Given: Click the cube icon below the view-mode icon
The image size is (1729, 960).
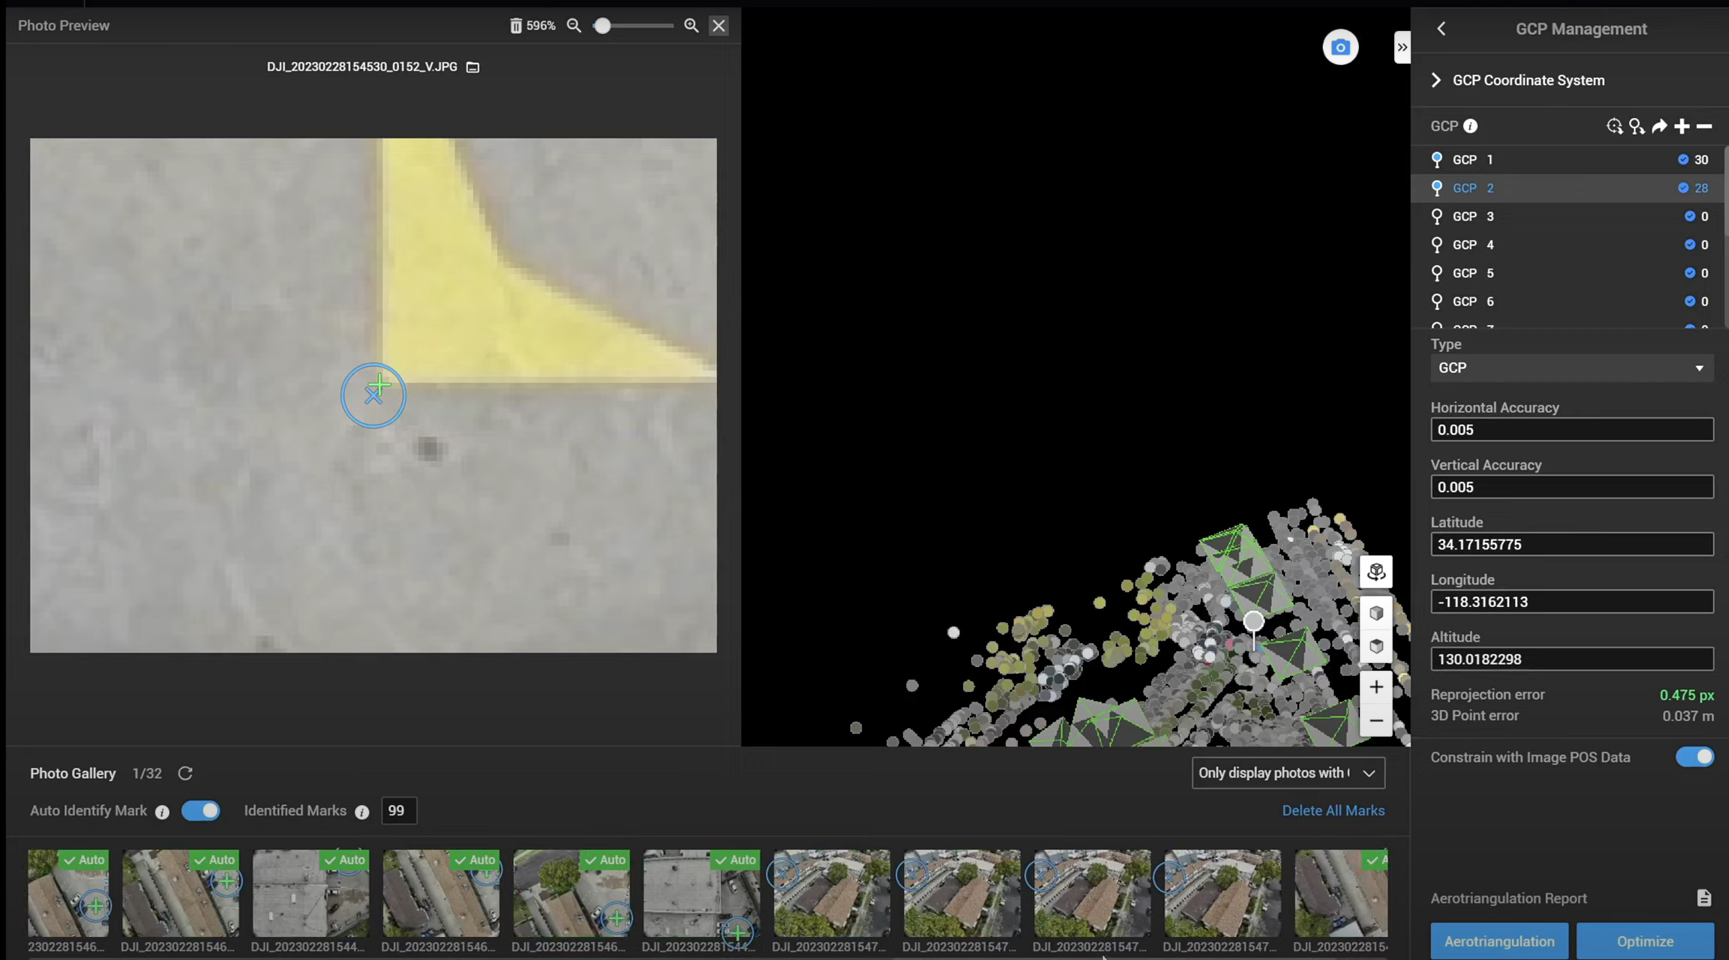Looking at the screenshot, I should 1376,613.
